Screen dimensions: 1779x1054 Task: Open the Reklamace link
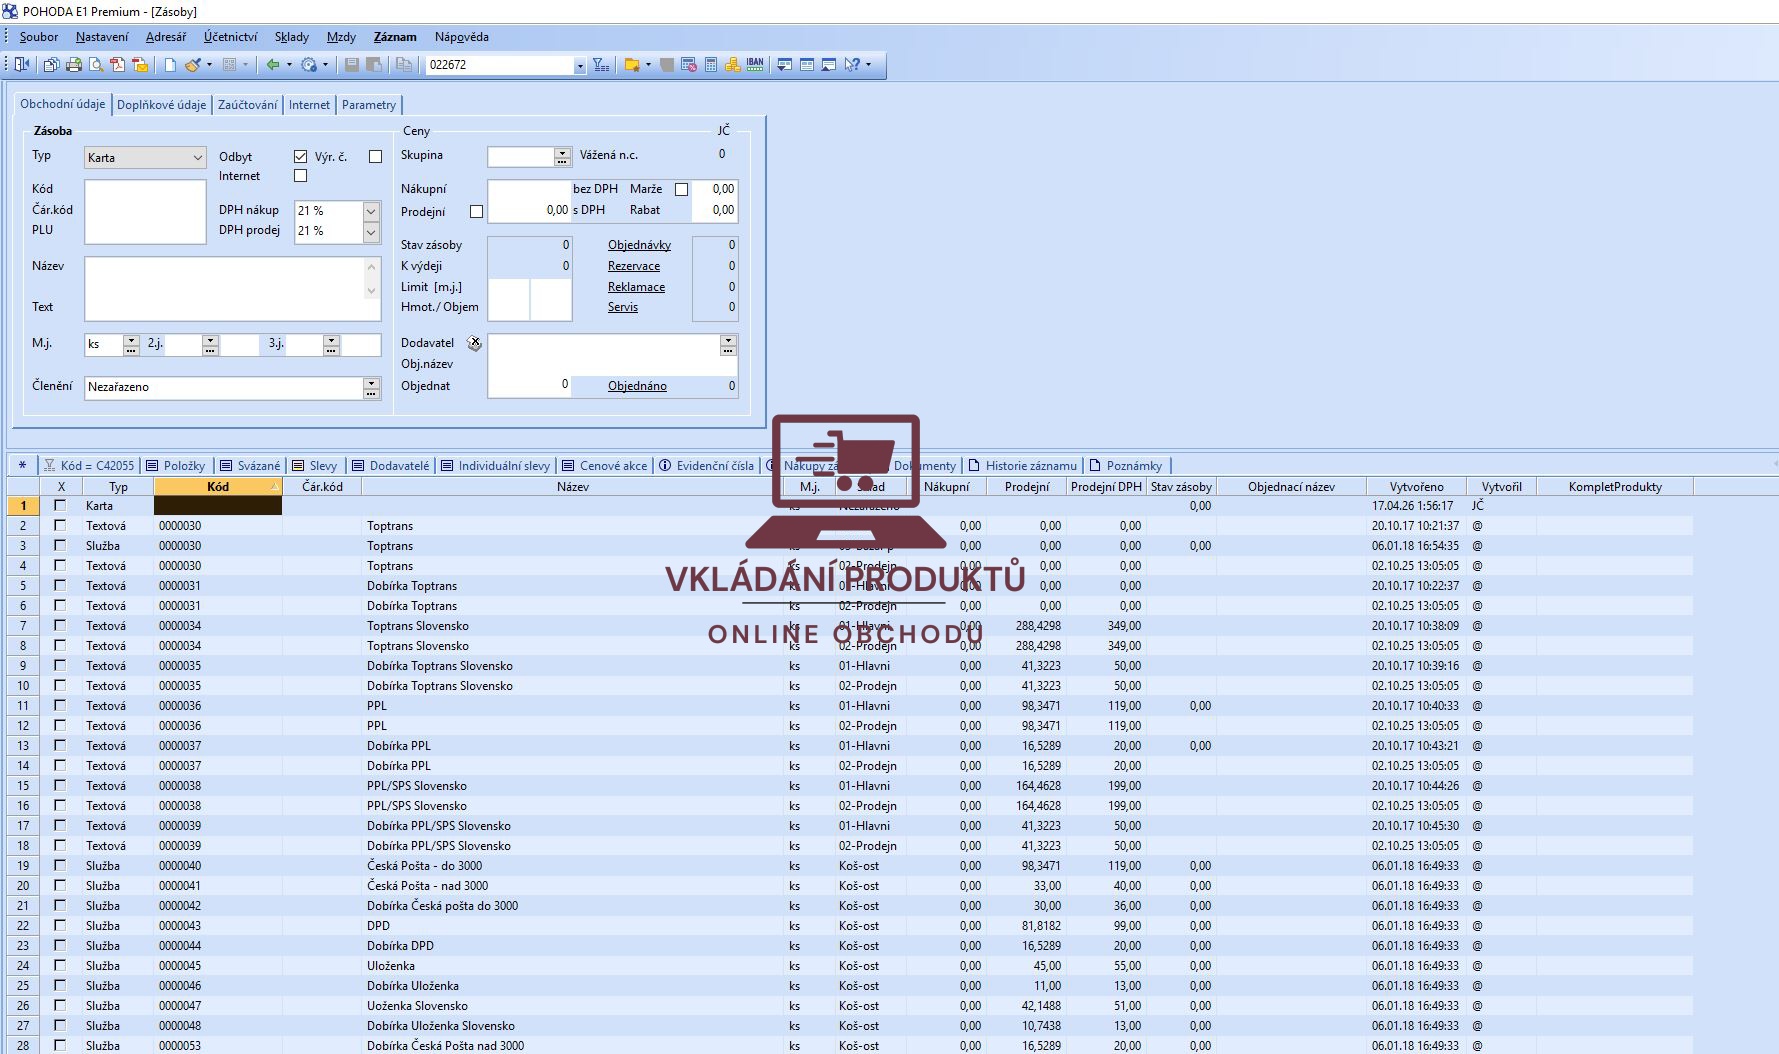636,287
